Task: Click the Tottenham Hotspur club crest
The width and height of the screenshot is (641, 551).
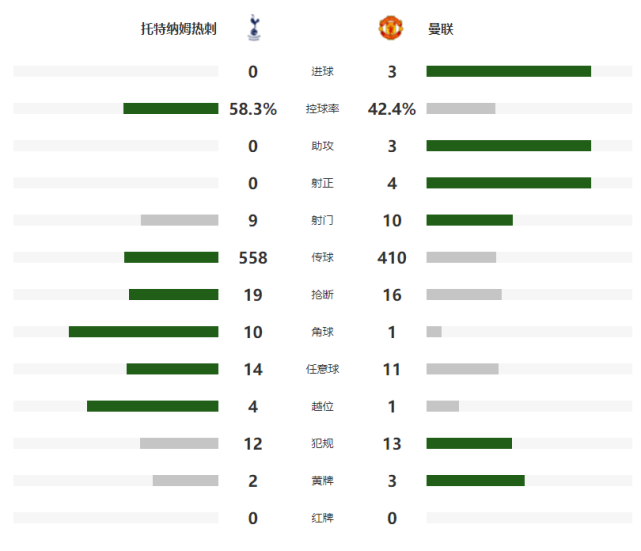Action: tap(254, 28)
